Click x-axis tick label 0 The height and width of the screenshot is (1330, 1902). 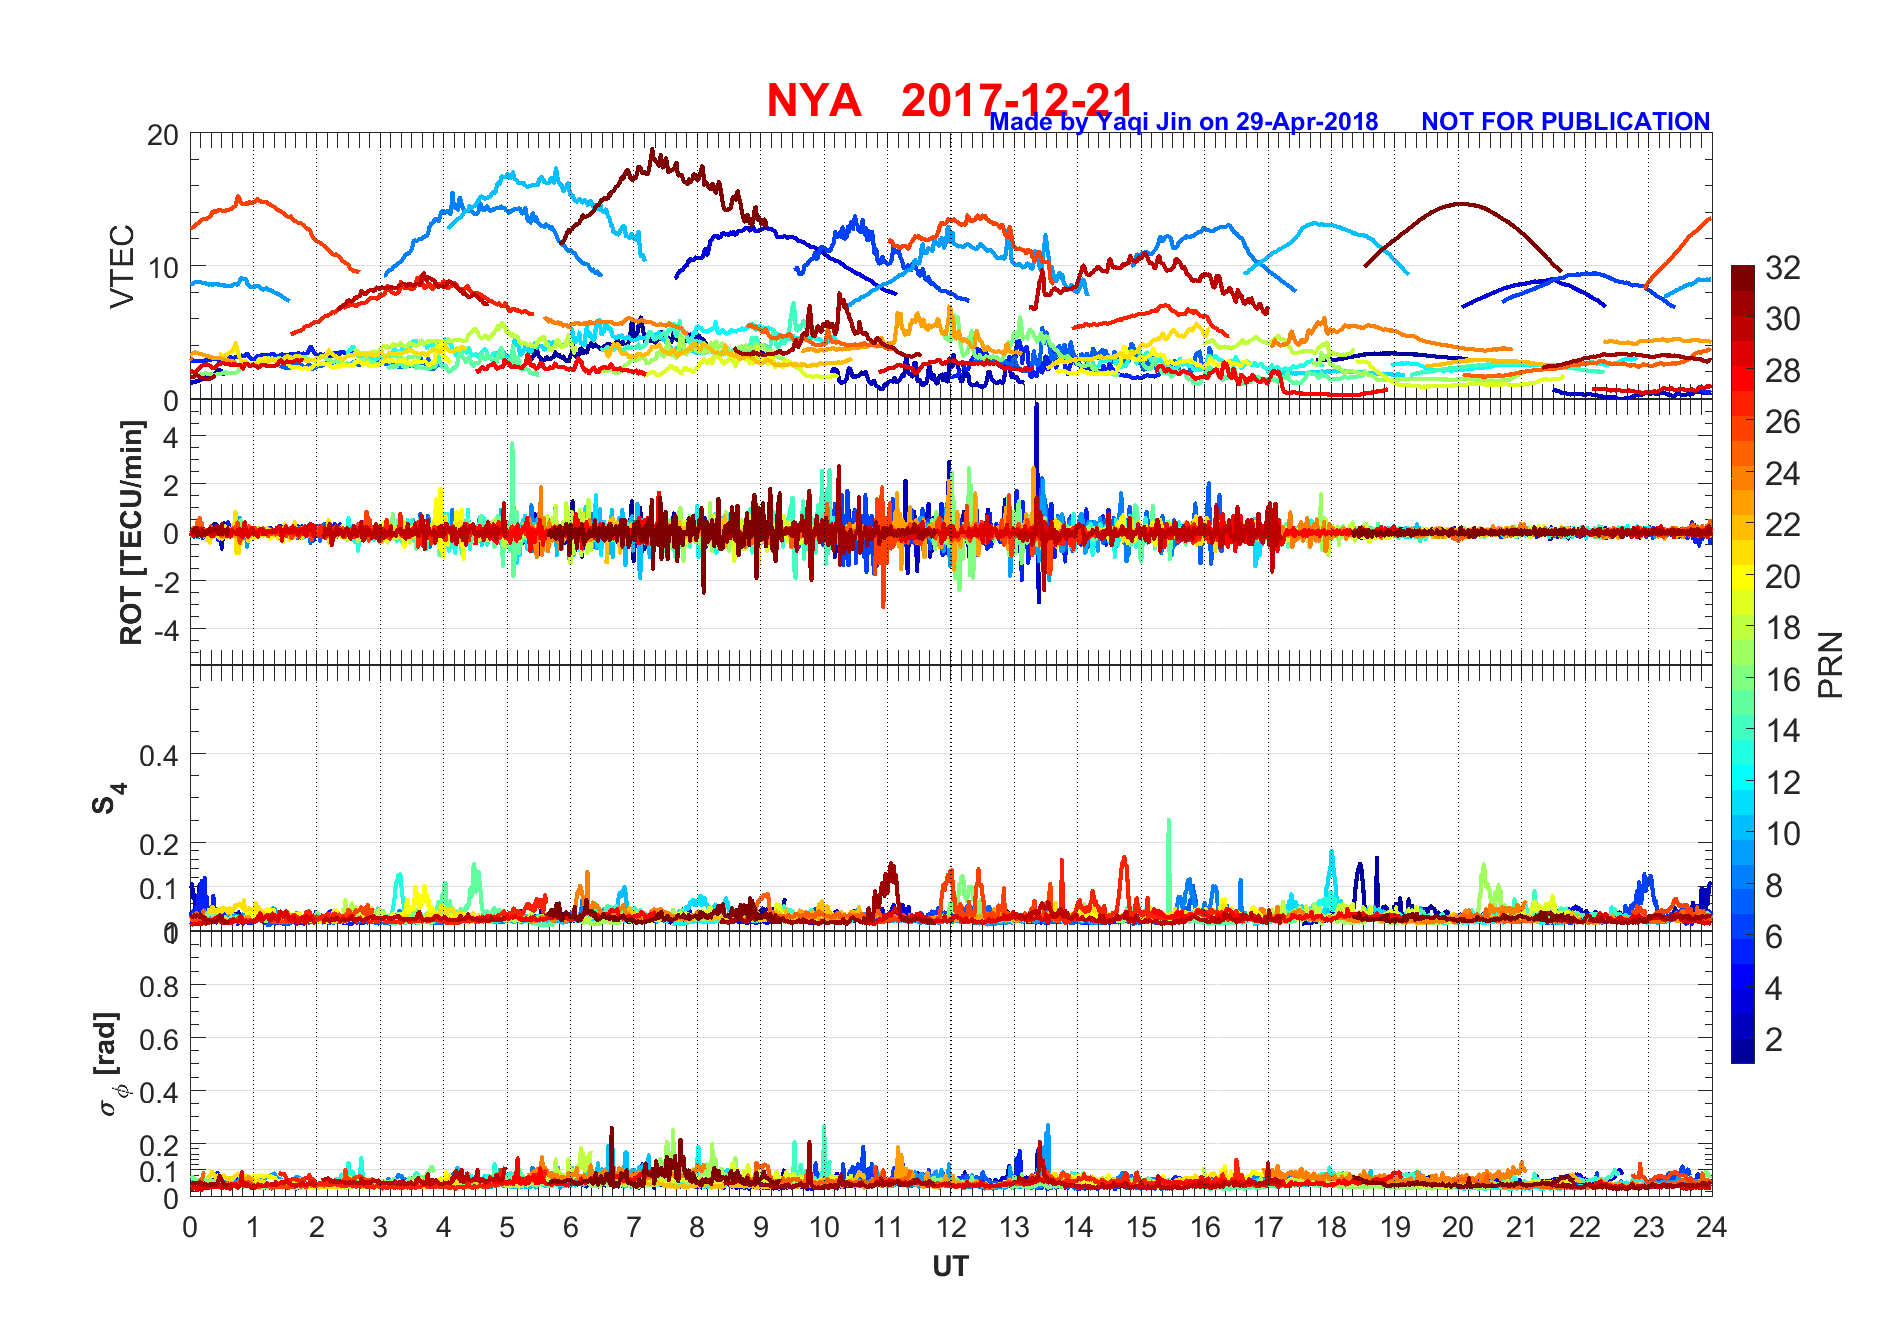click(190, 1228)
